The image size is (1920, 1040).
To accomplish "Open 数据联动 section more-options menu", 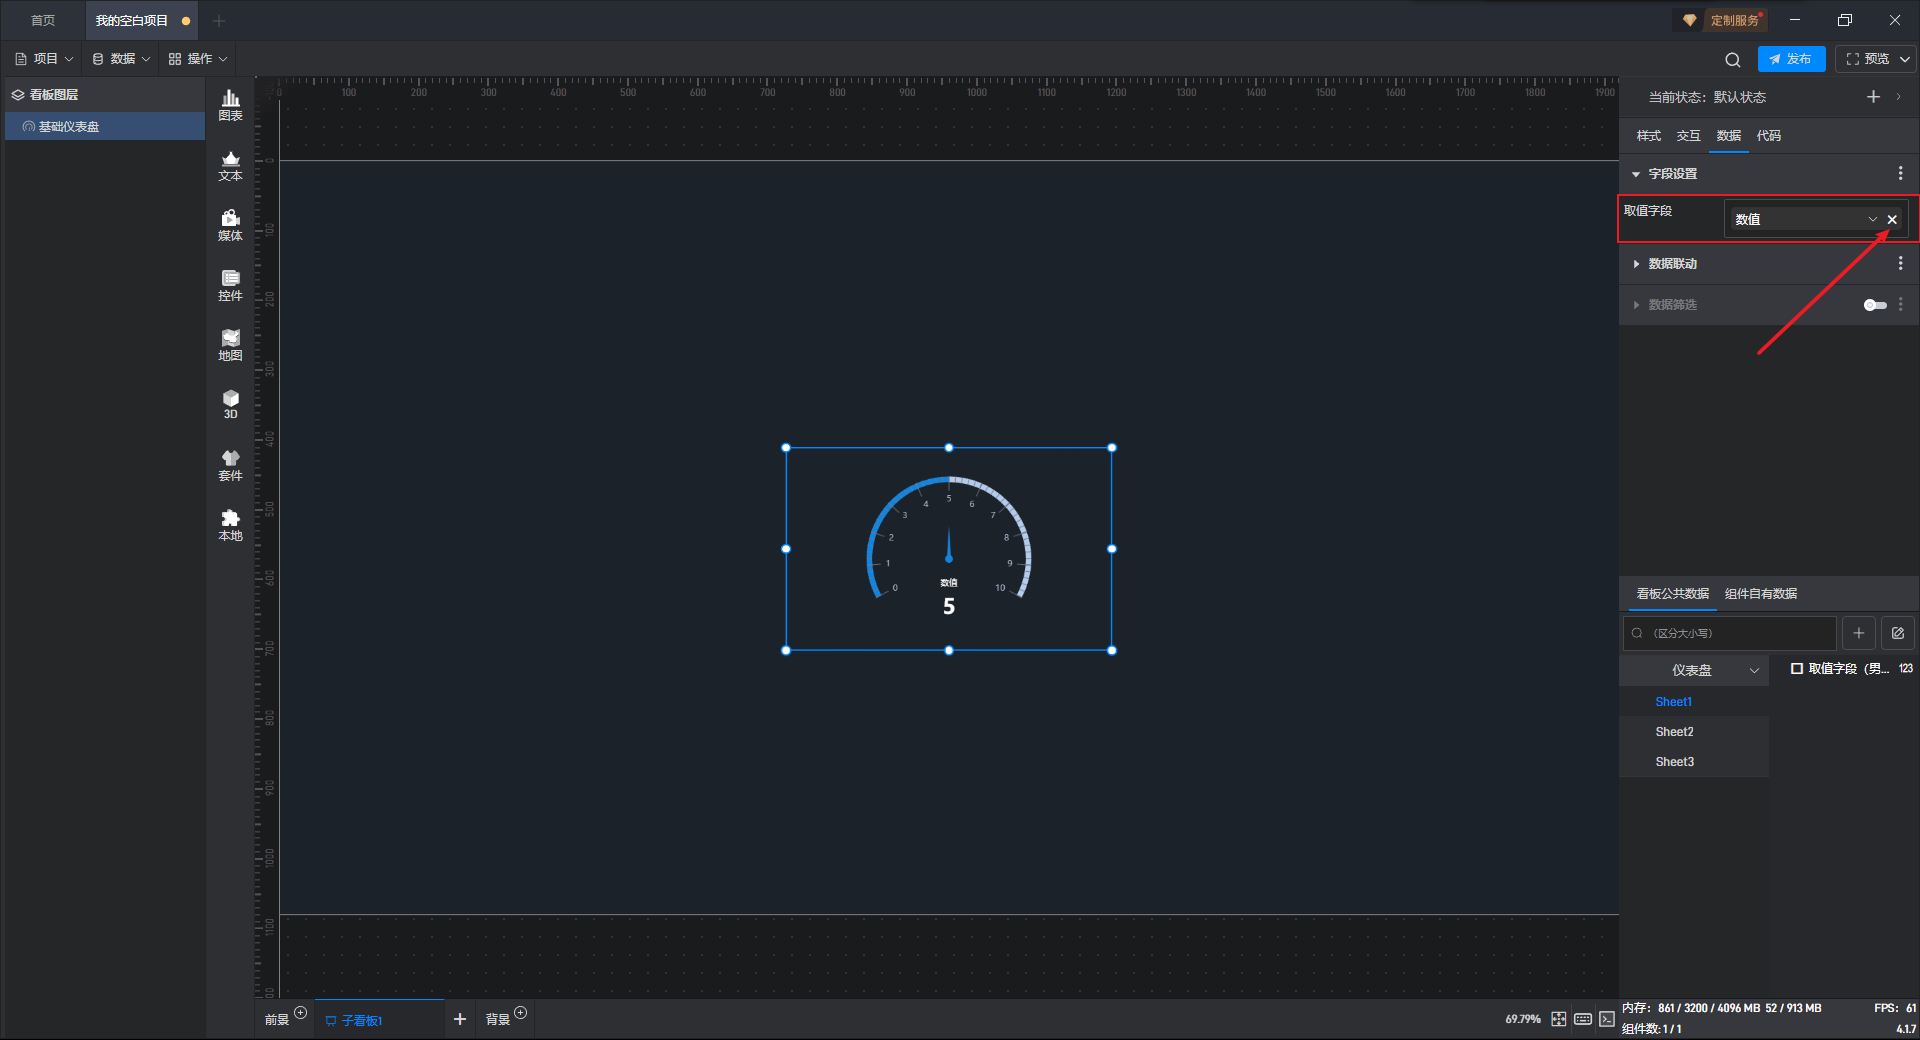I will (x=1900, y=264).
